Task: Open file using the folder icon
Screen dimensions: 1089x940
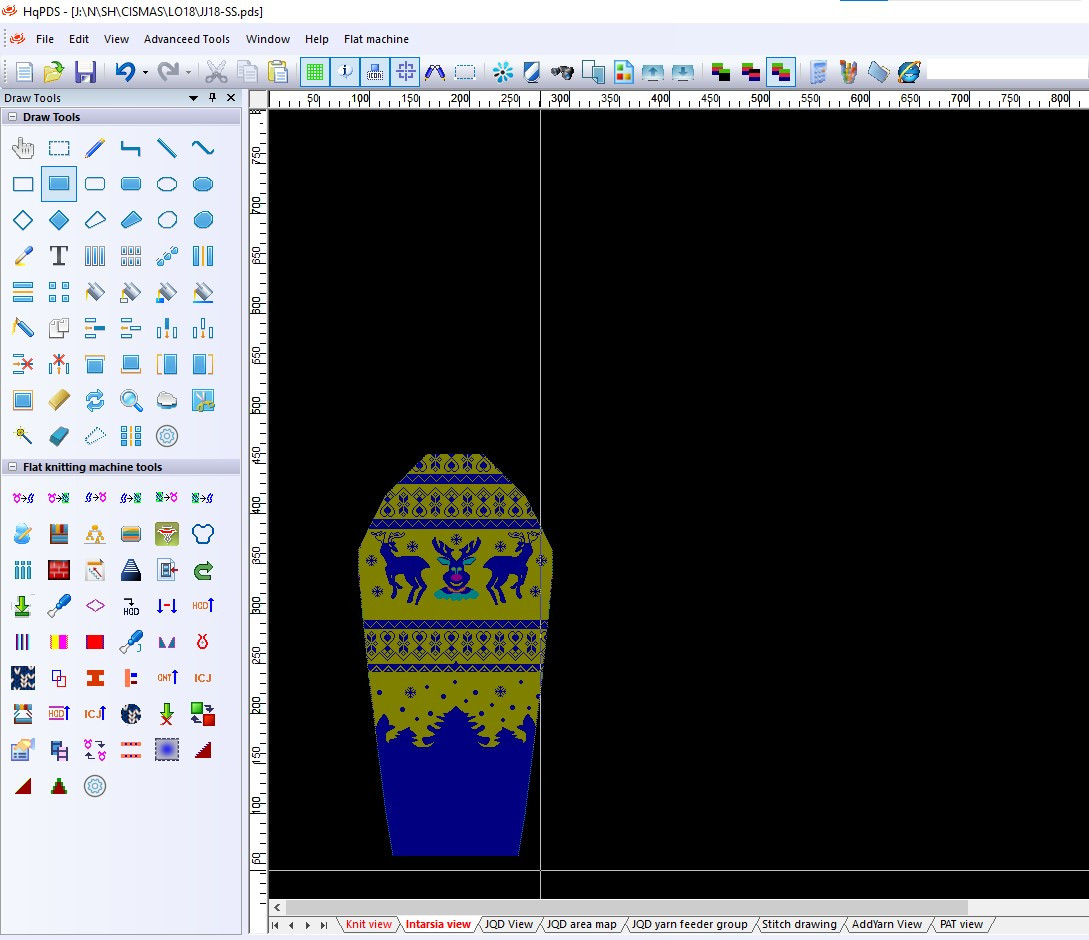Action: click(x=54, y=72)
